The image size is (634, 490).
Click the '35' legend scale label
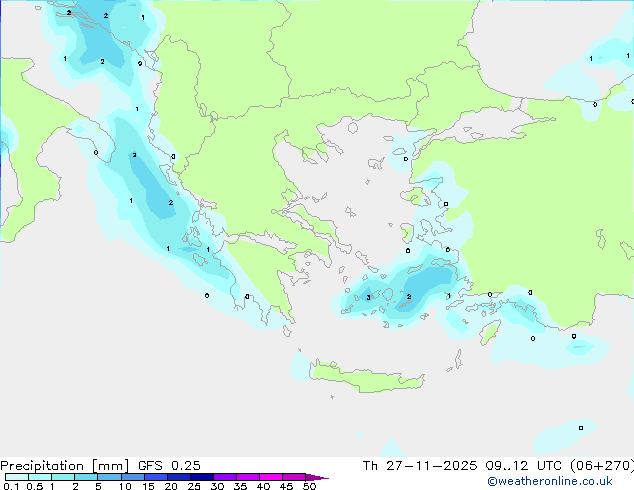tap(240, 486)
